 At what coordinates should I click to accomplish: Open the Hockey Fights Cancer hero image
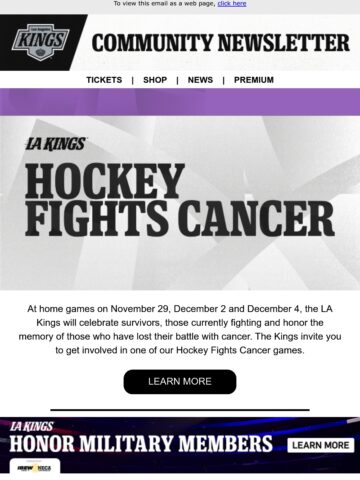(180, 203)
